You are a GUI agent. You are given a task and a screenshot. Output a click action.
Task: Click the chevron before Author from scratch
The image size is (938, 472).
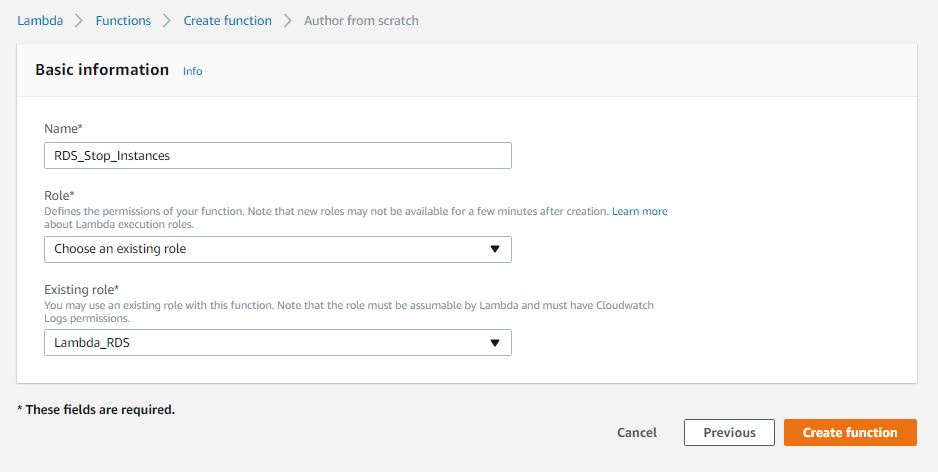[288, 20]
